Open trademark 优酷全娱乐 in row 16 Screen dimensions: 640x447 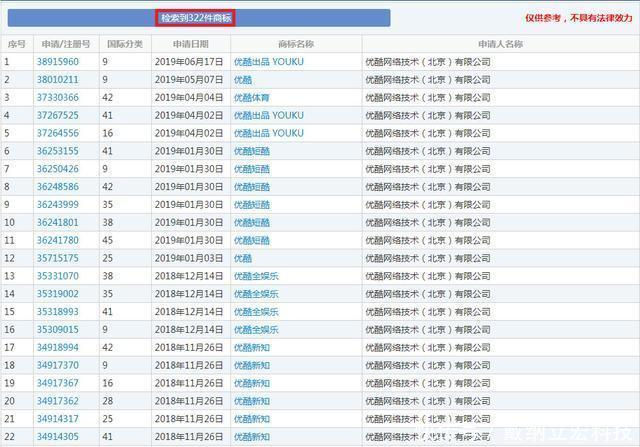256,329
